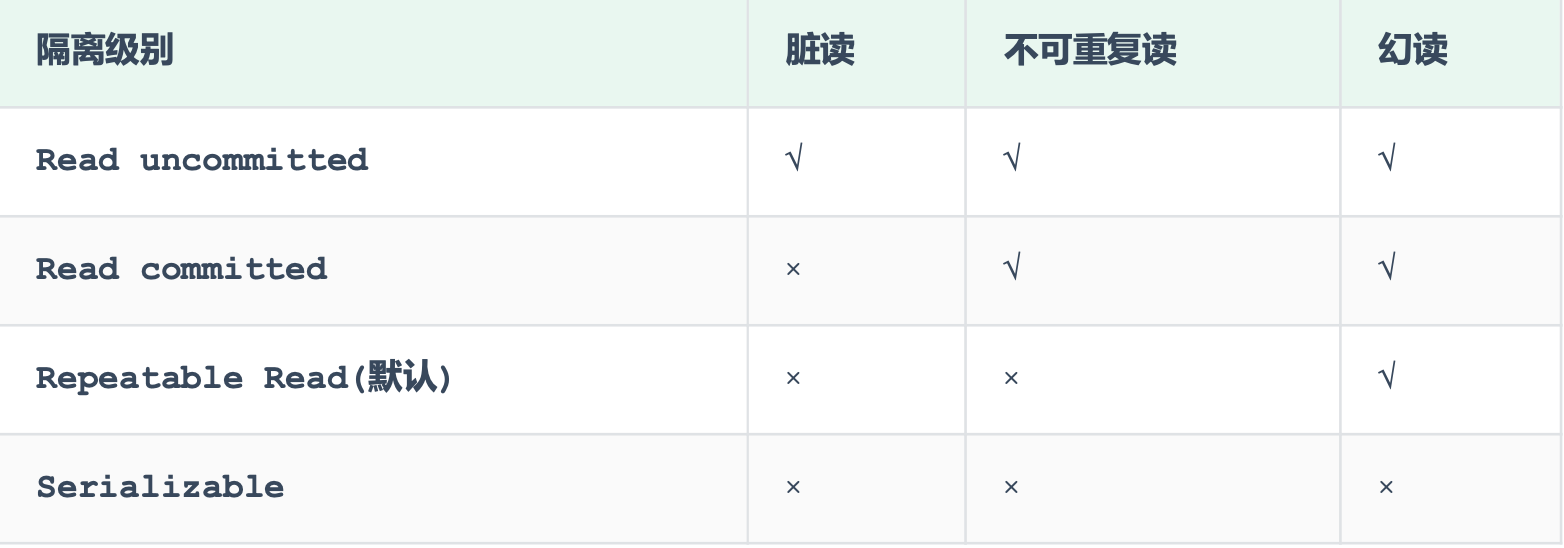Click Read committed 幻读 check mark
This screenshot has width=1564, height=548.
[1386, 269]
